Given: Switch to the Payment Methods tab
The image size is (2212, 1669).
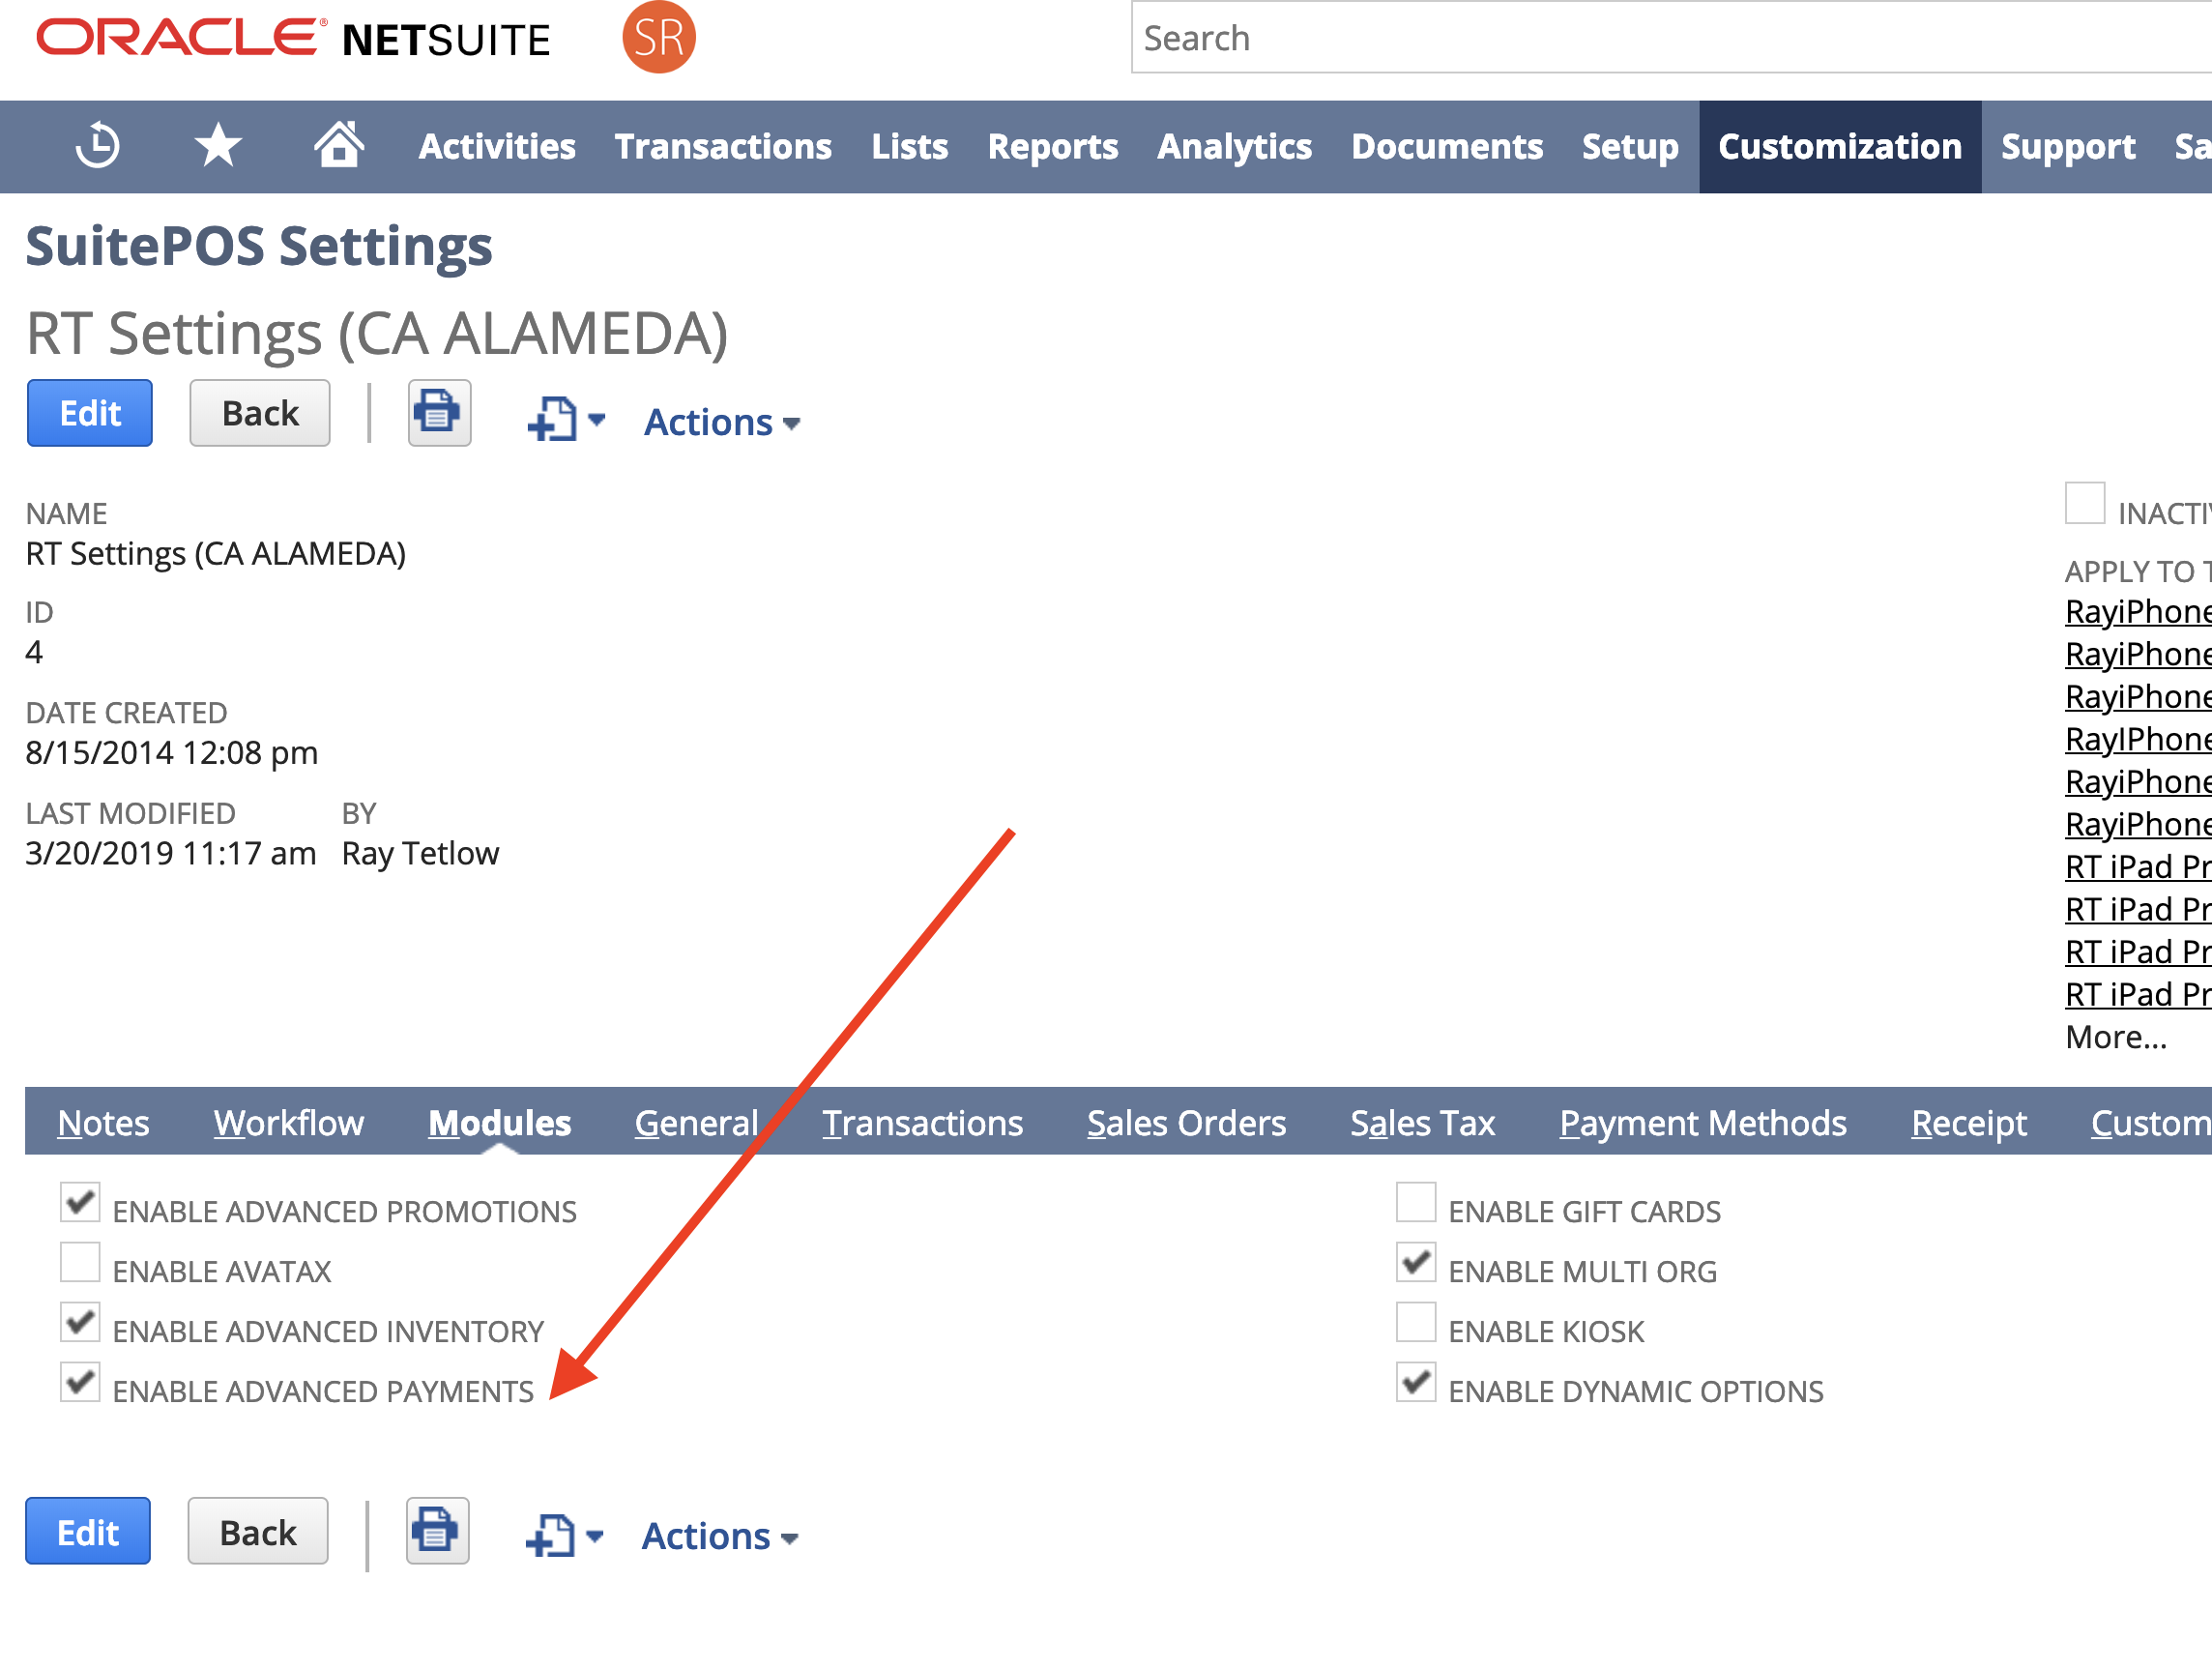Looking at the screenshot, I should 1702,1122.
